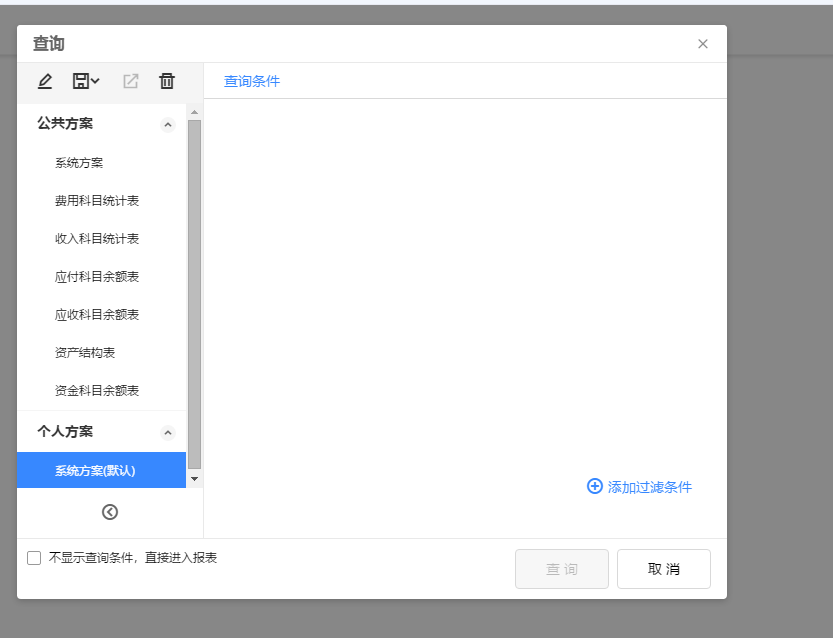Screen dimensions: 833x638
Task: Select 系统方案(默认) personal scheme
Action: tap(101, 470)
